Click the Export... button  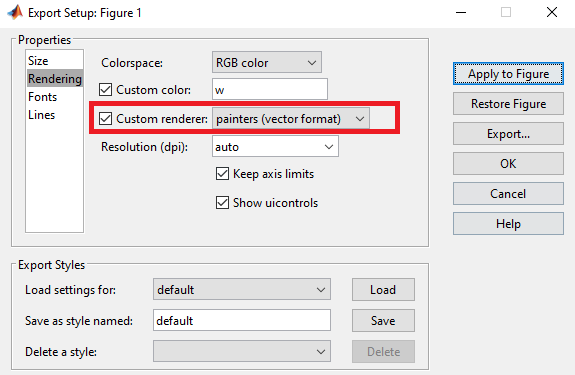coord(508,134)
